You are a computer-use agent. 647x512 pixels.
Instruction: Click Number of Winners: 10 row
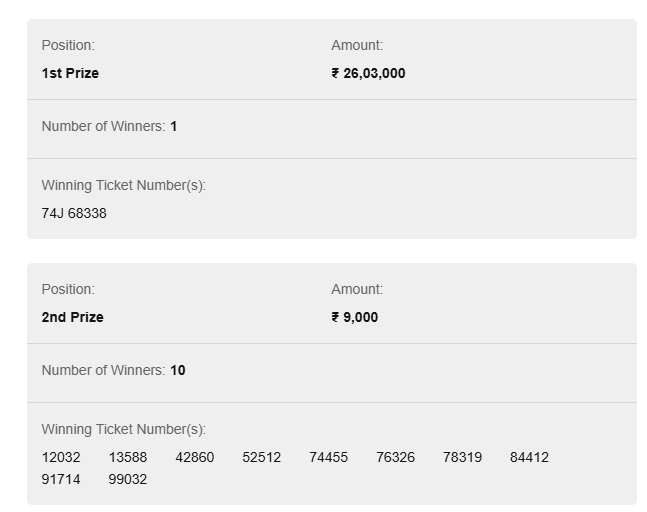[x=332, y=373]
